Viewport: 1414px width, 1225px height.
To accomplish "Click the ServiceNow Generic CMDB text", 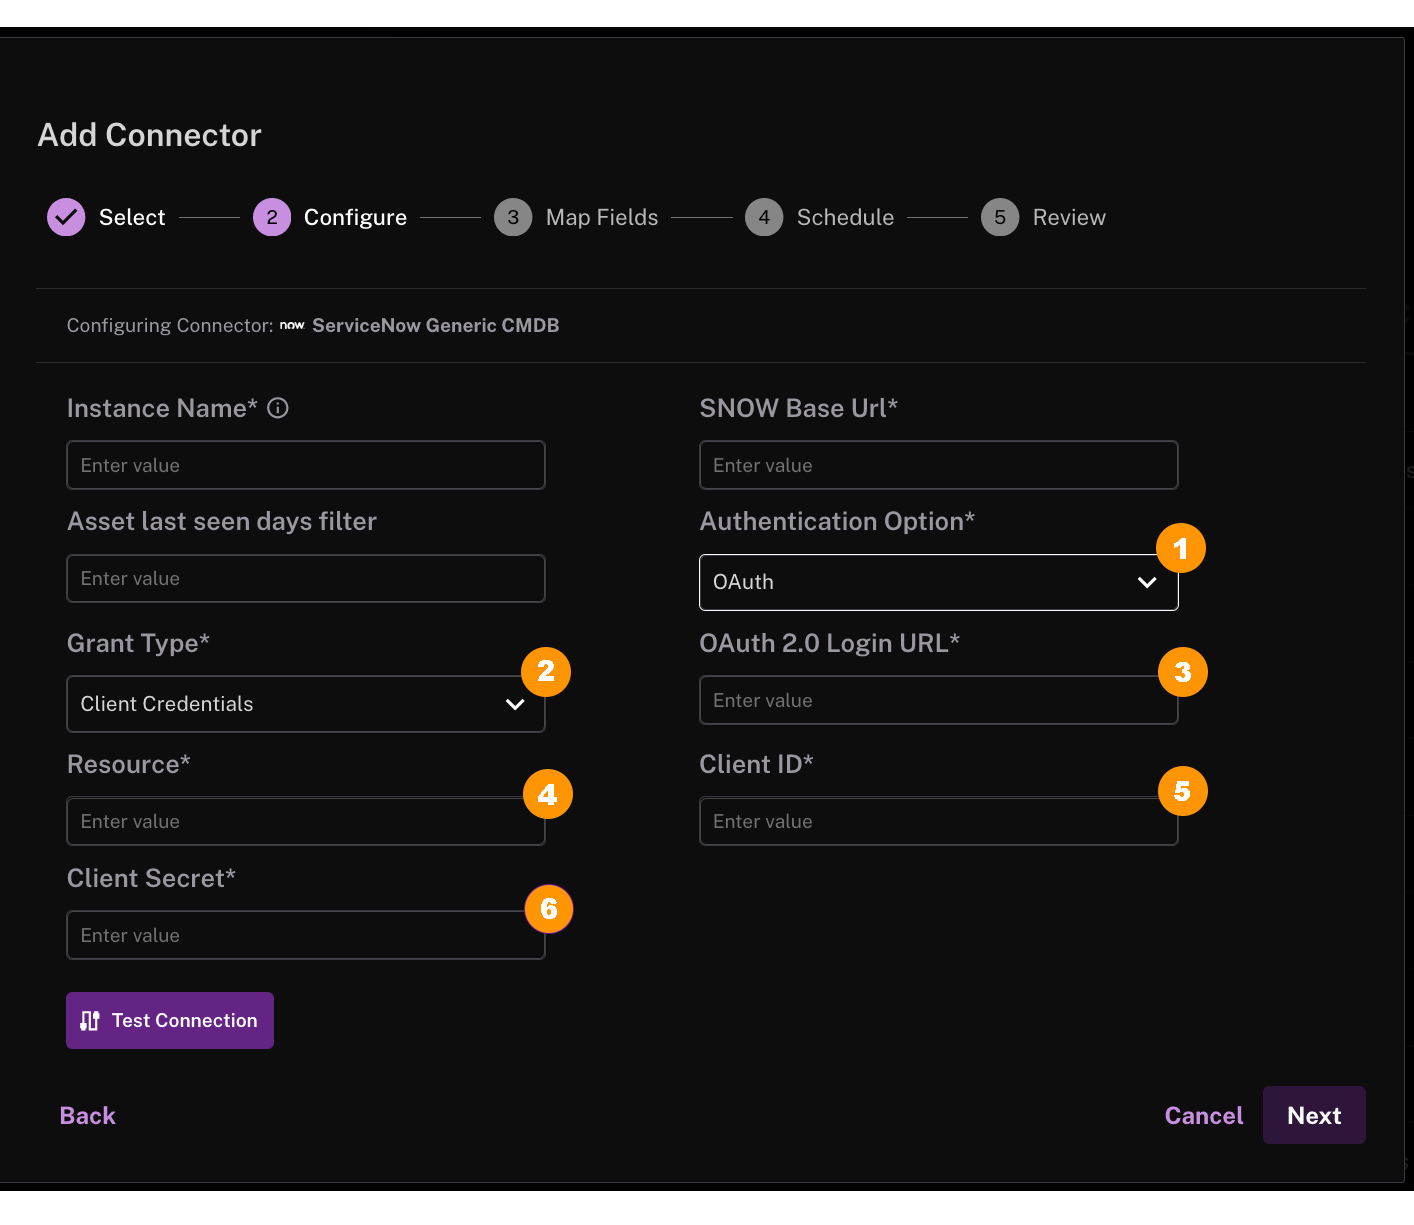I will pyautogui.click(x=436, y=325).
